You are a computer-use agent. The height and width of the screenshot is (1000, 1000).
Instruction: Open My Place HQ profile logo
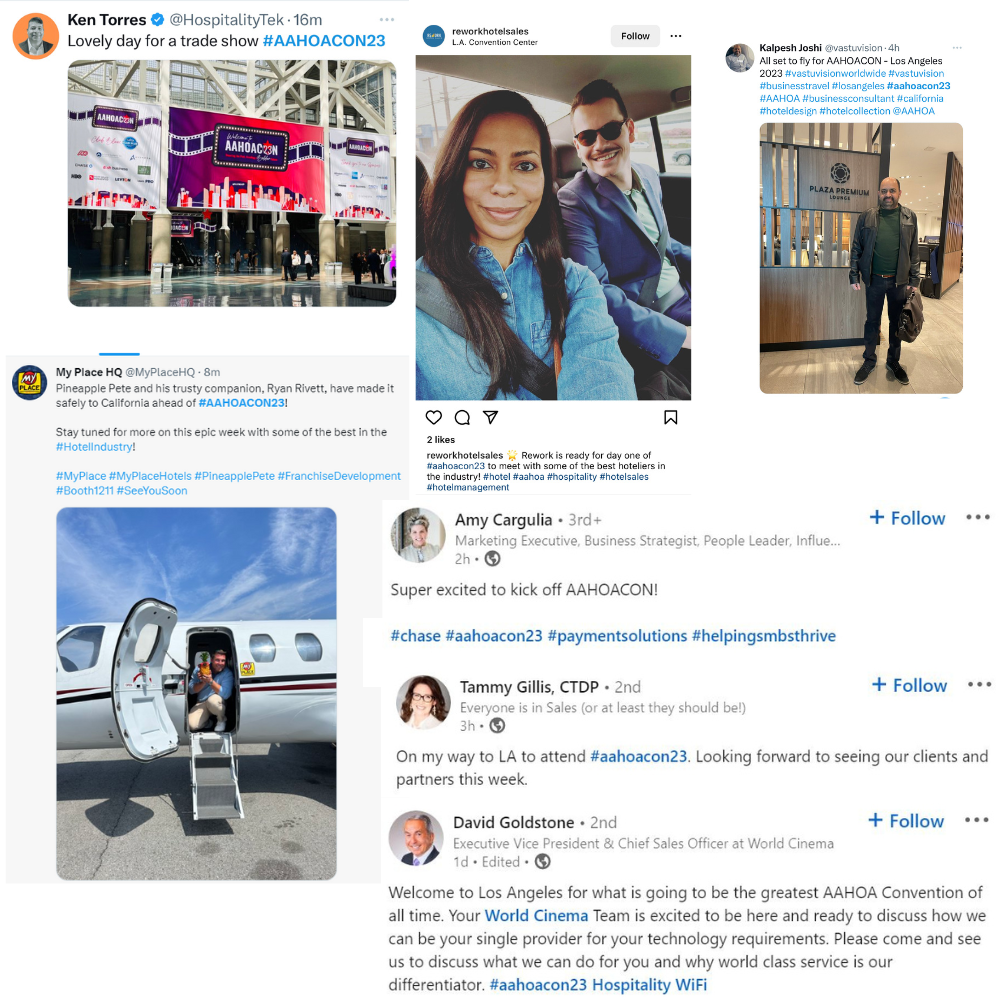tap(30, 383)
